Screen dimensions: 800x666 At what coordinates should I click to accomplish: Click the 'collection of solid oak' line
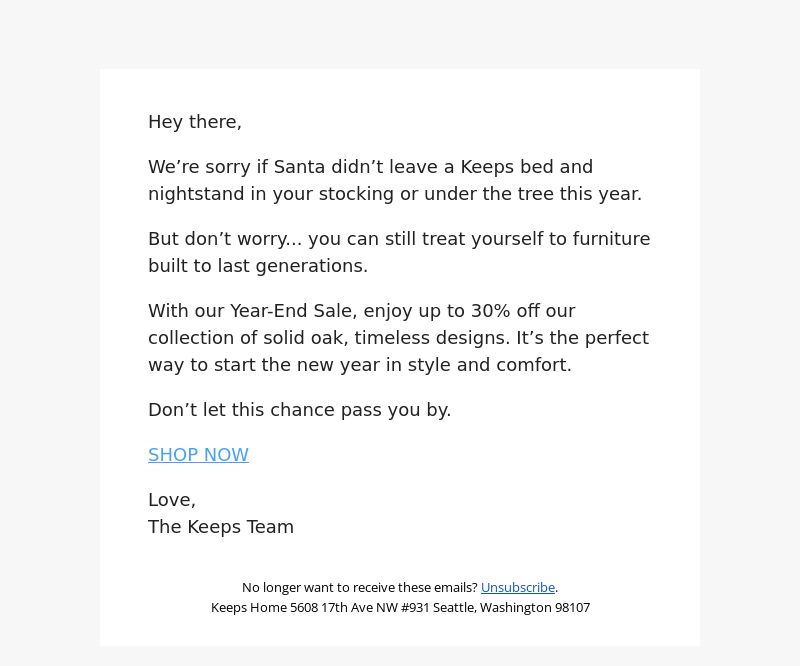[248, 338]
